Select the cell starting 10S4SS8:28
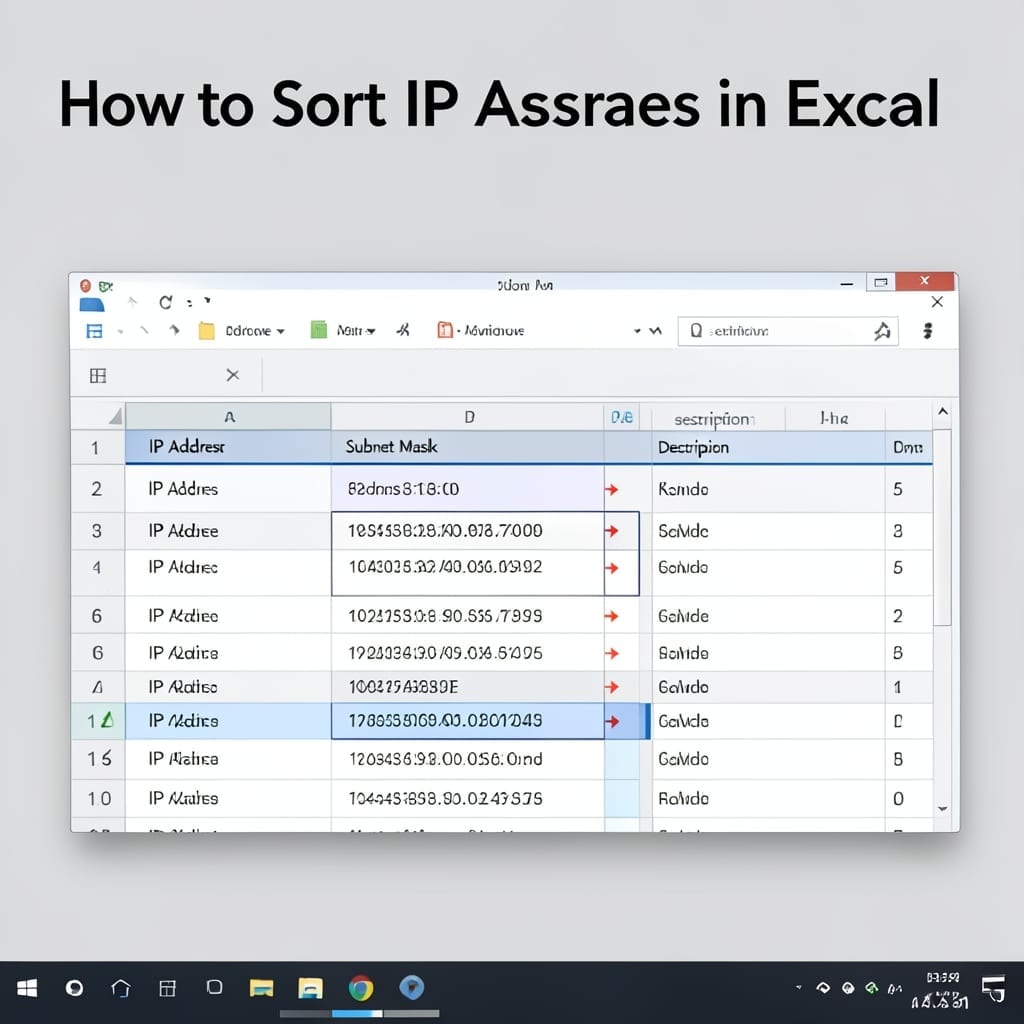 point(468,531)
